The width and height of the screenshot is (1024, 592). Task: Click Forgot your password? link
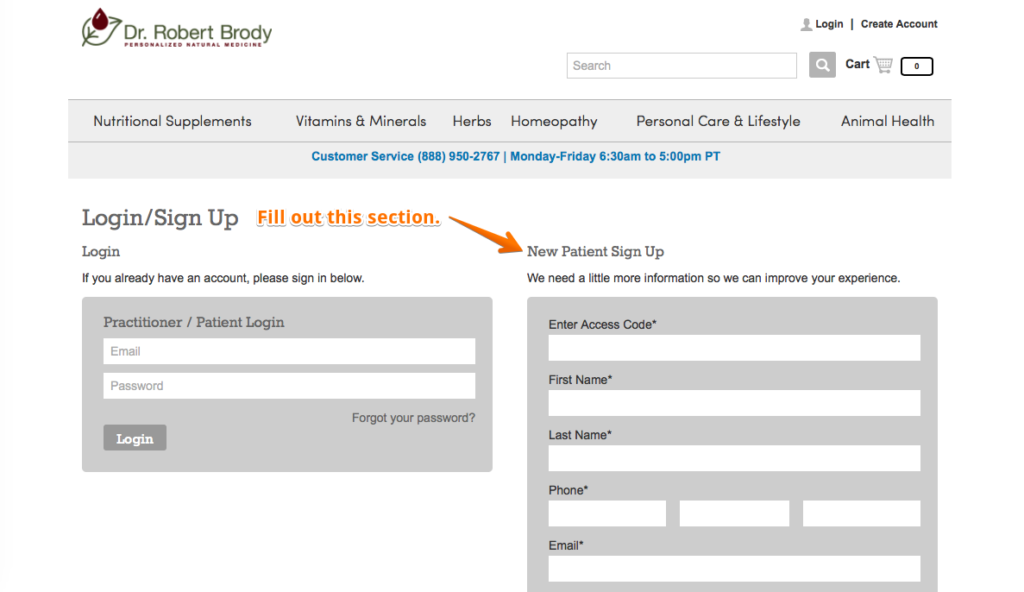[x=413, y=418]
